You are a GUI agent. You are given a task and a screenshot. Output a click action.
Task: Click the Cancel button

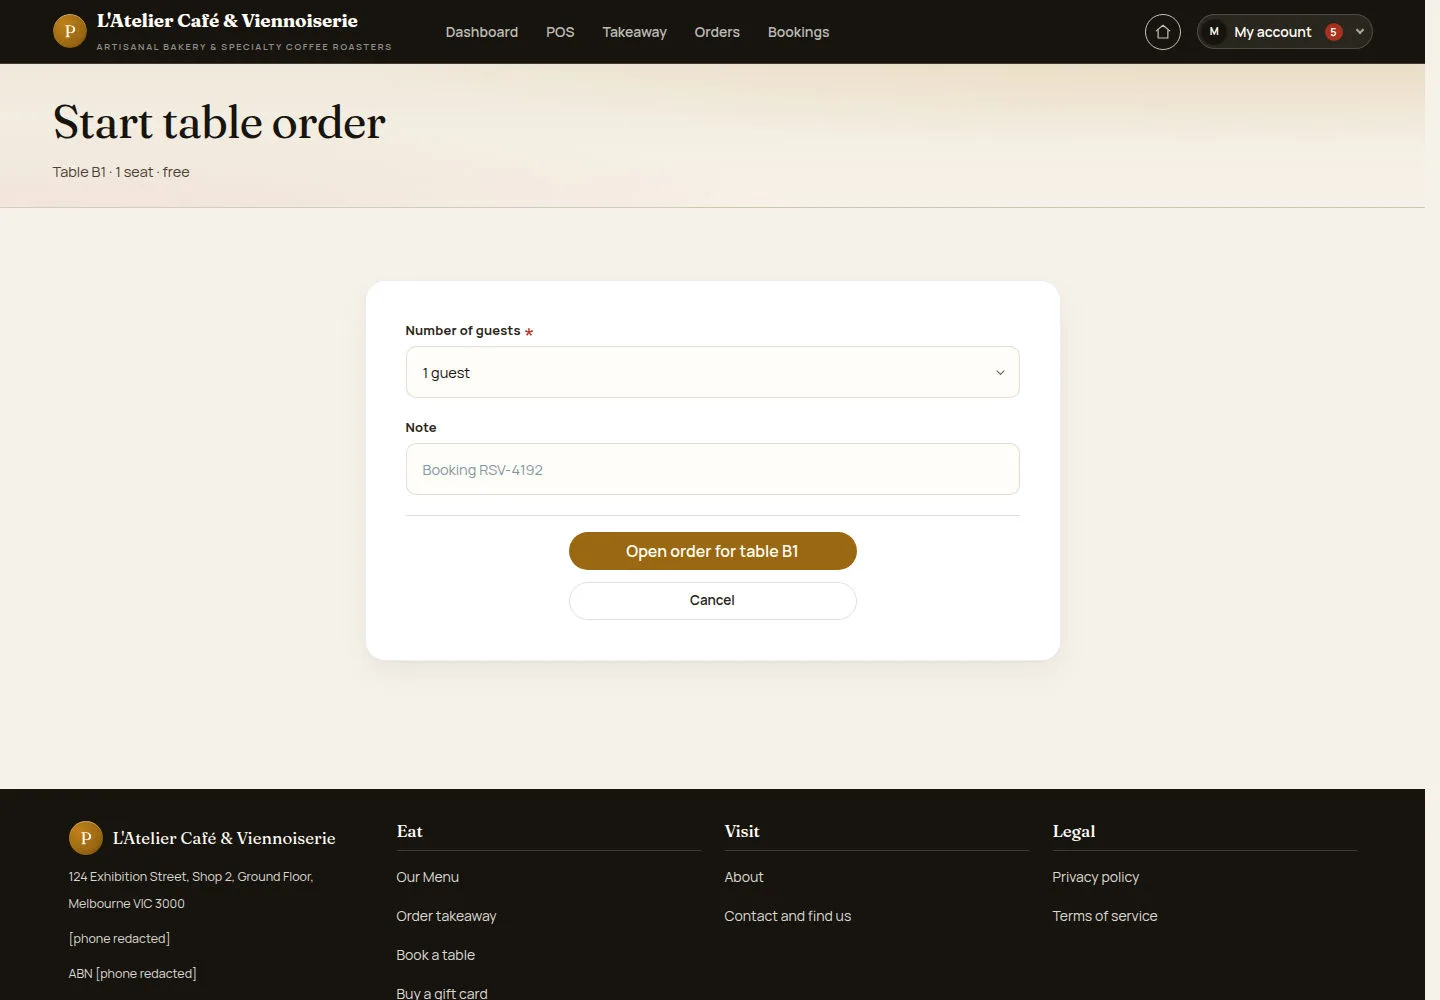point(712,601)
